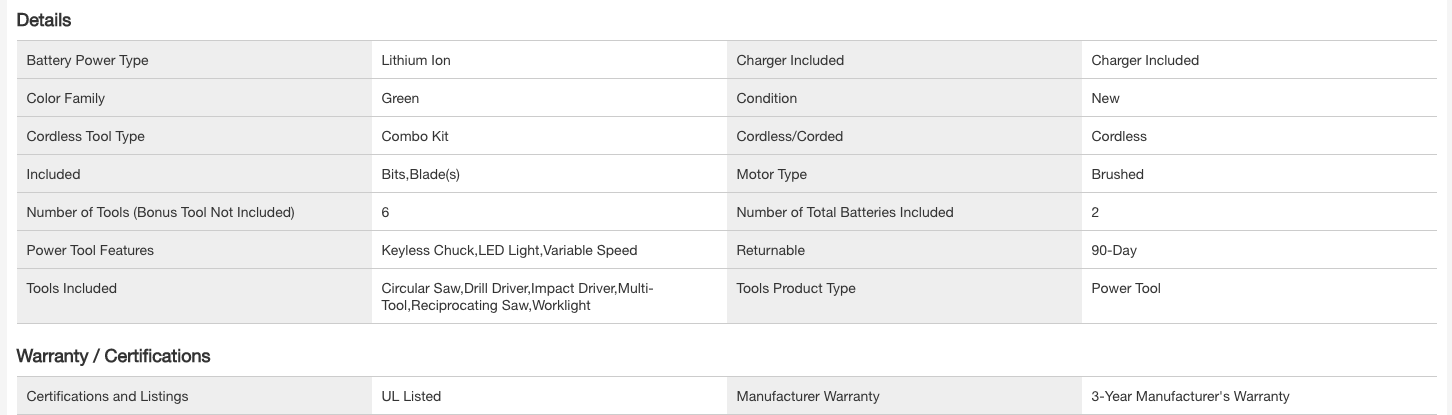
Task: Select the Battery Power Type label
Action: [87, 60]
